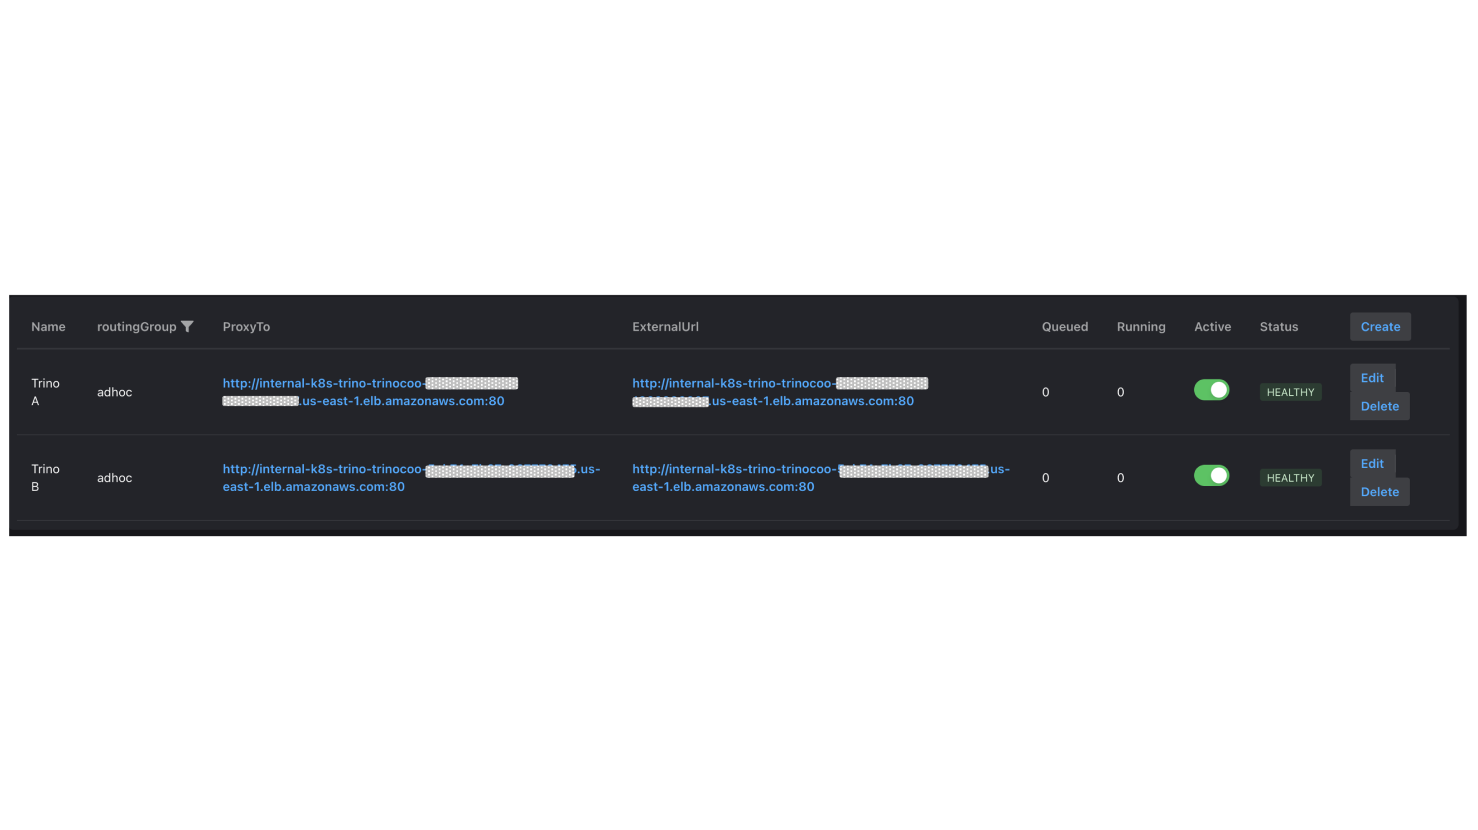Open the ProxyTo link for Trino A
The width and height of the screenshot is (1478, 830).
coord(322,384)
